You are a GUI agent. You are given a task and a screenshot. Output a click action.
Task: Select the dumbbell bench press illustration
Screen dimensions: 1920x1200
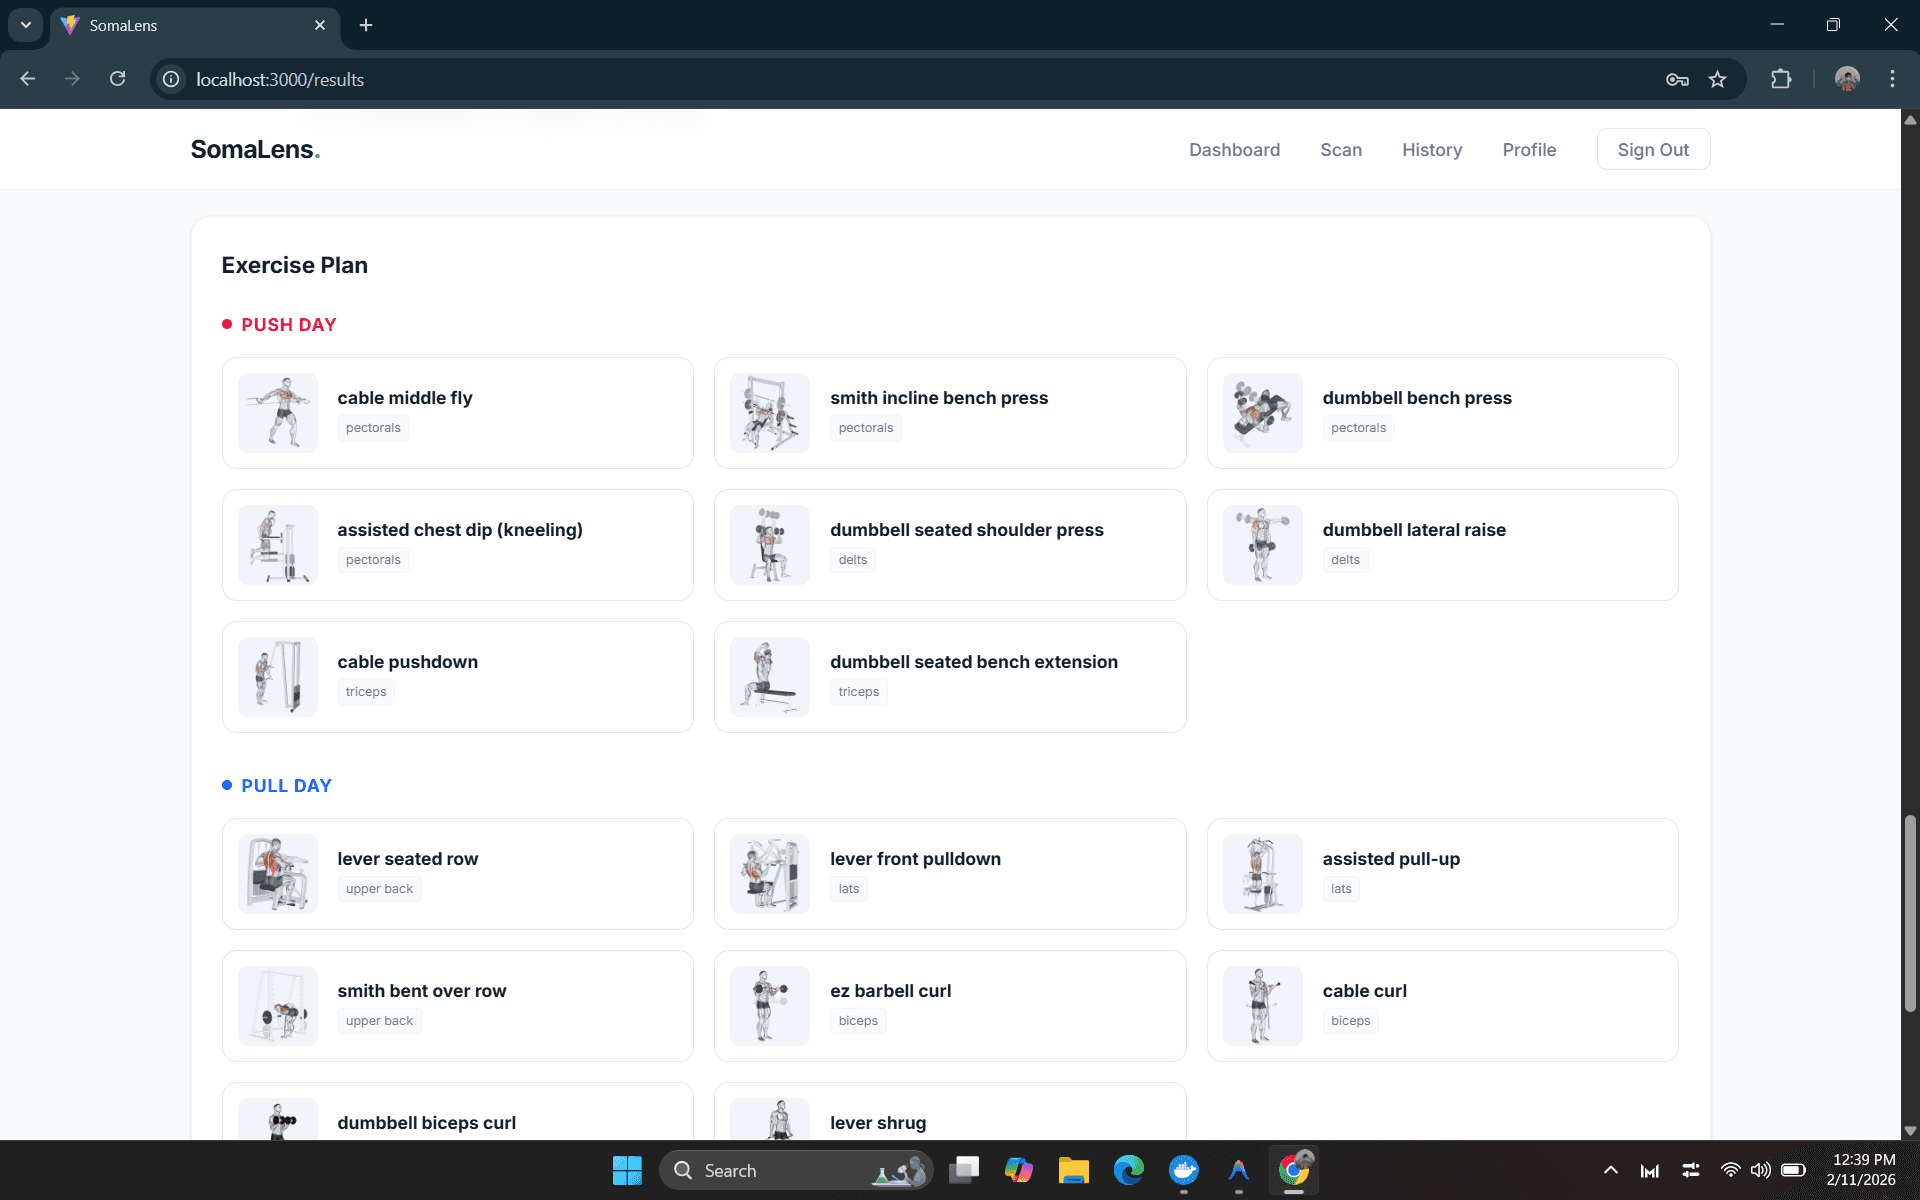click(1263, 413)
